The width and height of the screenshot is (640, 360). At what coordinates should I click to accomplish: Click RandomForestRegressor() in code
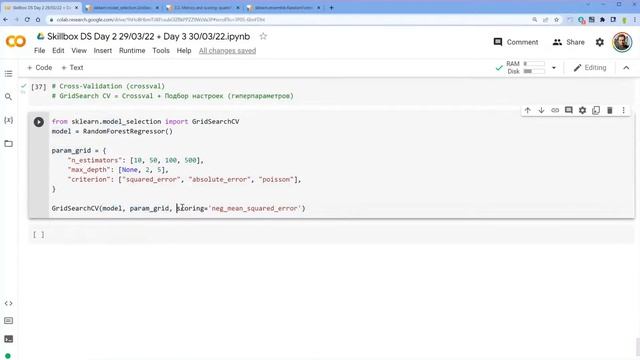click(128, 131)
